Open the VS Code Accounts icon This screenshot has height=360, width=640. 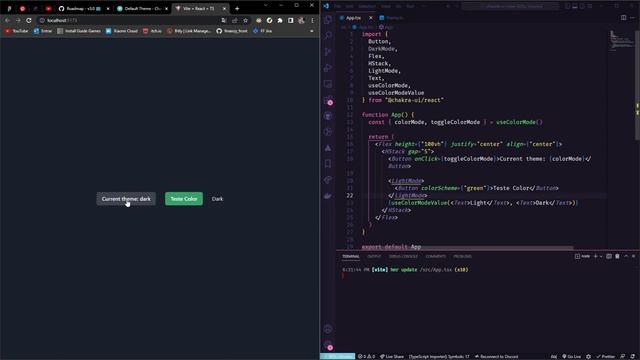coord(328,329)
